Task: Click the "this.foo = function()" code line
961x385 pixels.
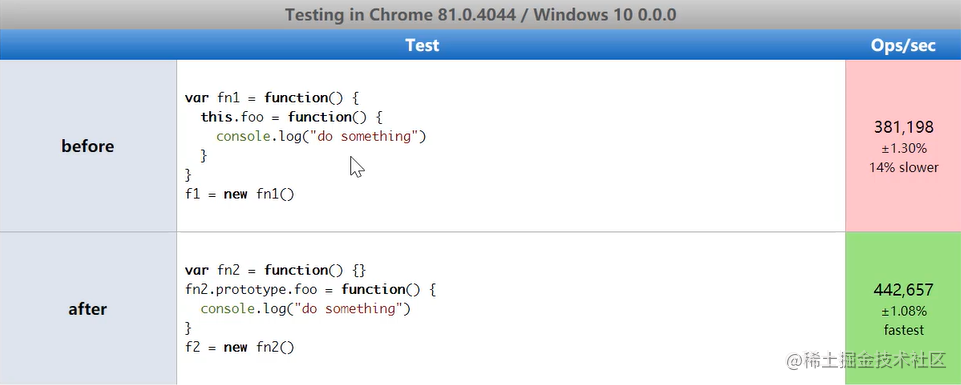Action: pos(291,117)
